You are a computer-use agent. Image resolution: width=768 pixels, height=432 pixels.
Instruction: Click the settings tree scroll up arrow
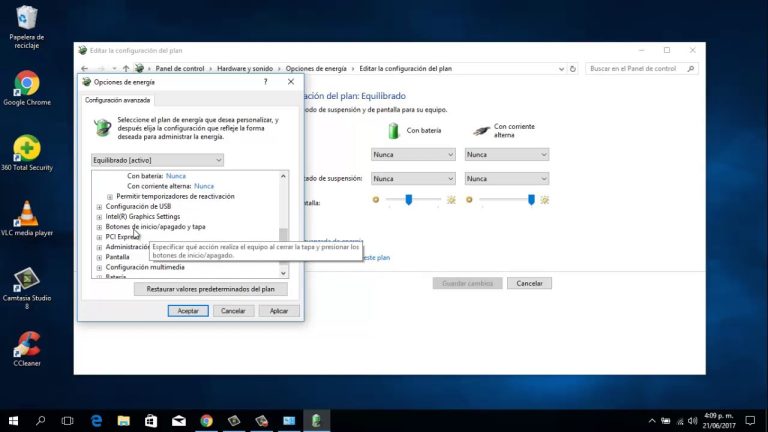pyautogui.click(x=283, y=176)
